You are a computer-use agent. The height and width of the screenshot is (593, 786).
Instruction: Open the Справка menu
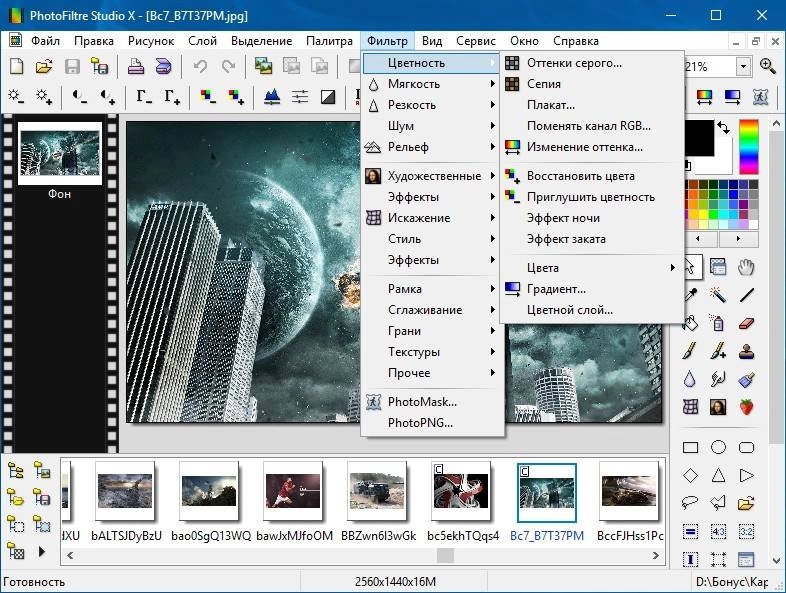(575, 41)
